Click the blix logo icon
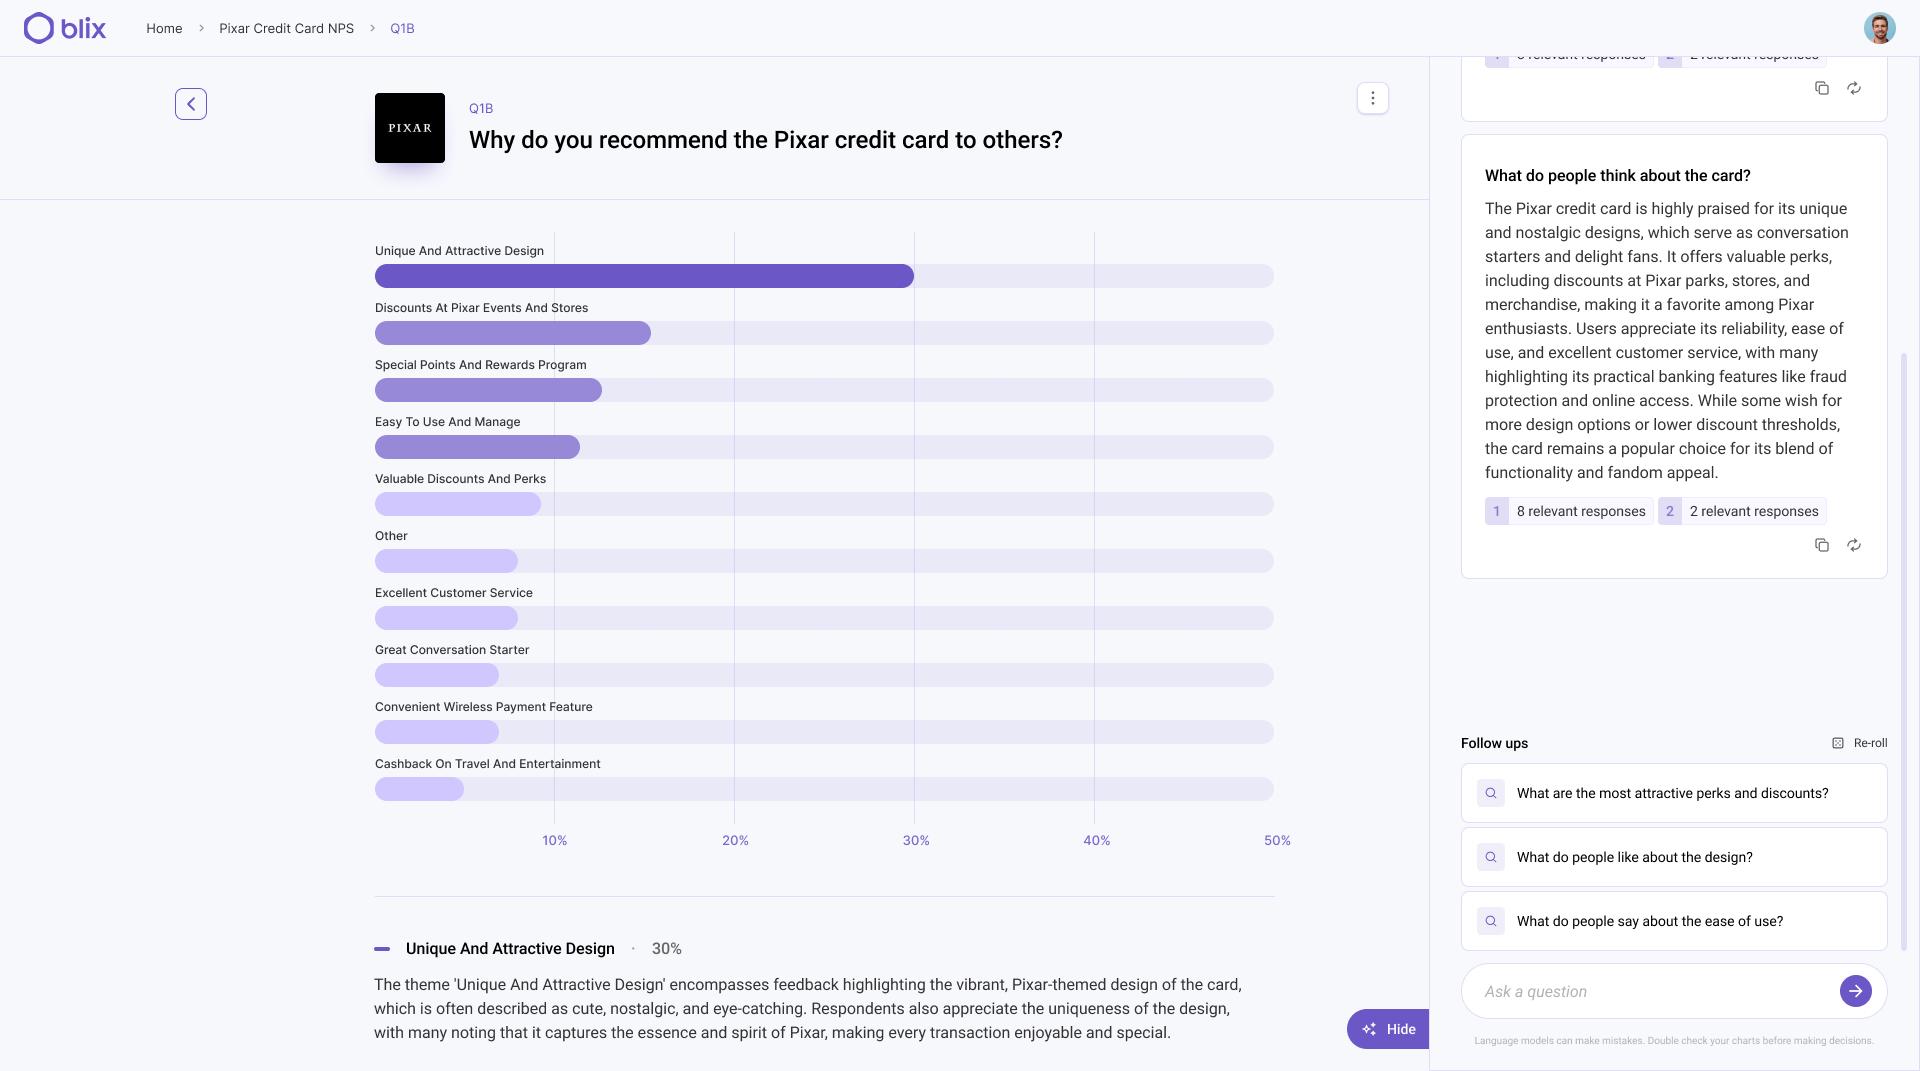 [x=39, y=28]
